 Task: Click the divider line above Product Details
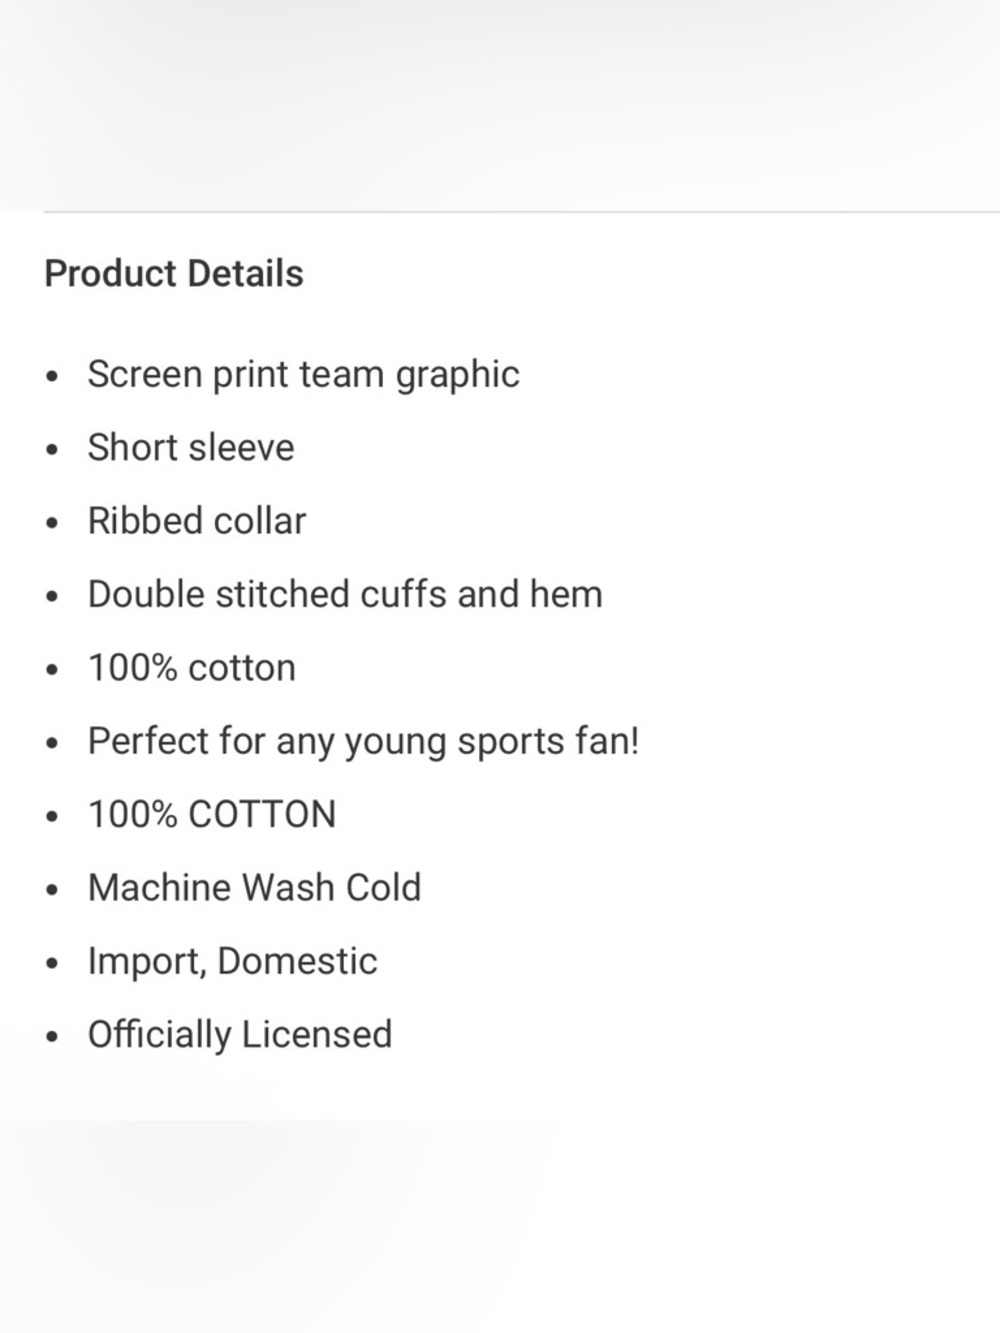click(521, 212)
